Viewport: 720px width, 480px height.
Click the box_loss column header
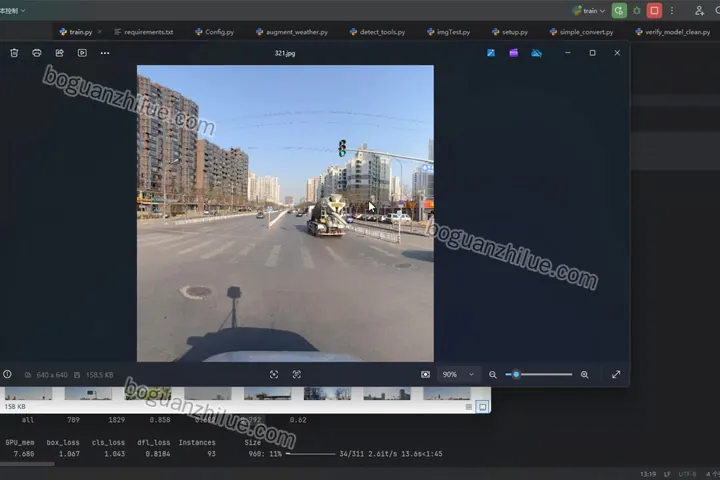click(63, 442)
